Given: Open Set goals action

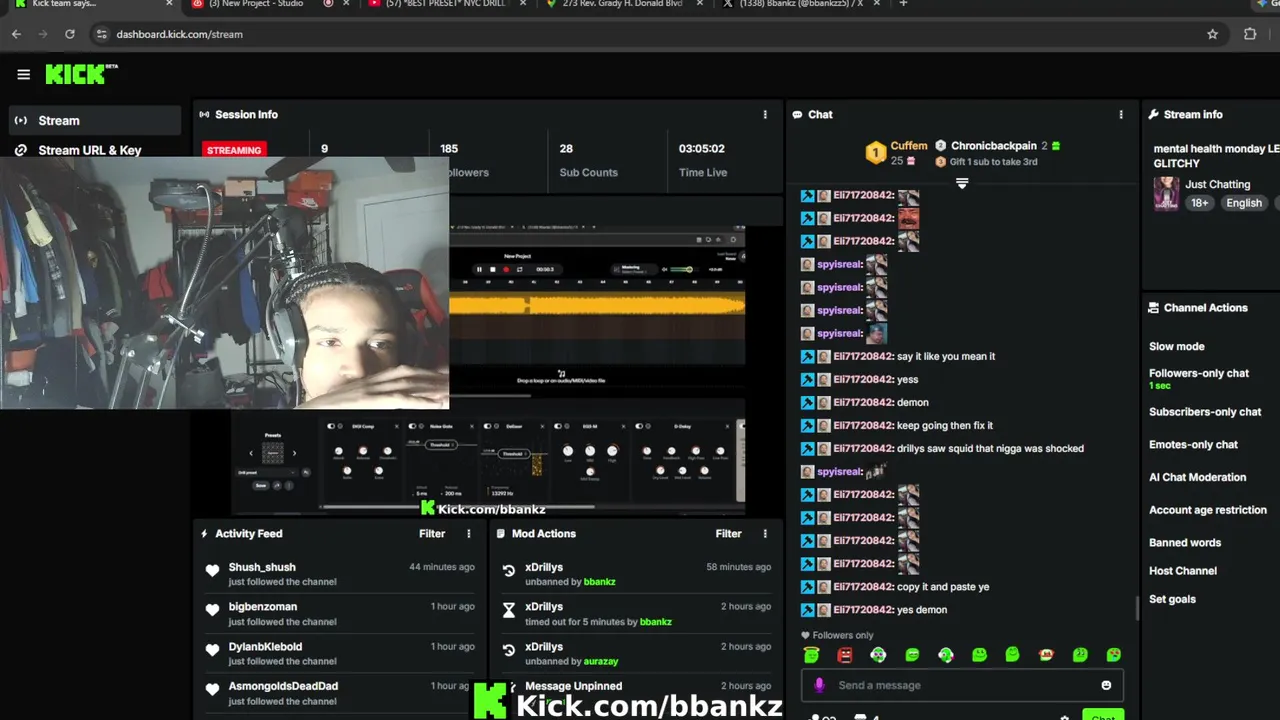Looking at the screenshot, I should (x=1172, y=599).
